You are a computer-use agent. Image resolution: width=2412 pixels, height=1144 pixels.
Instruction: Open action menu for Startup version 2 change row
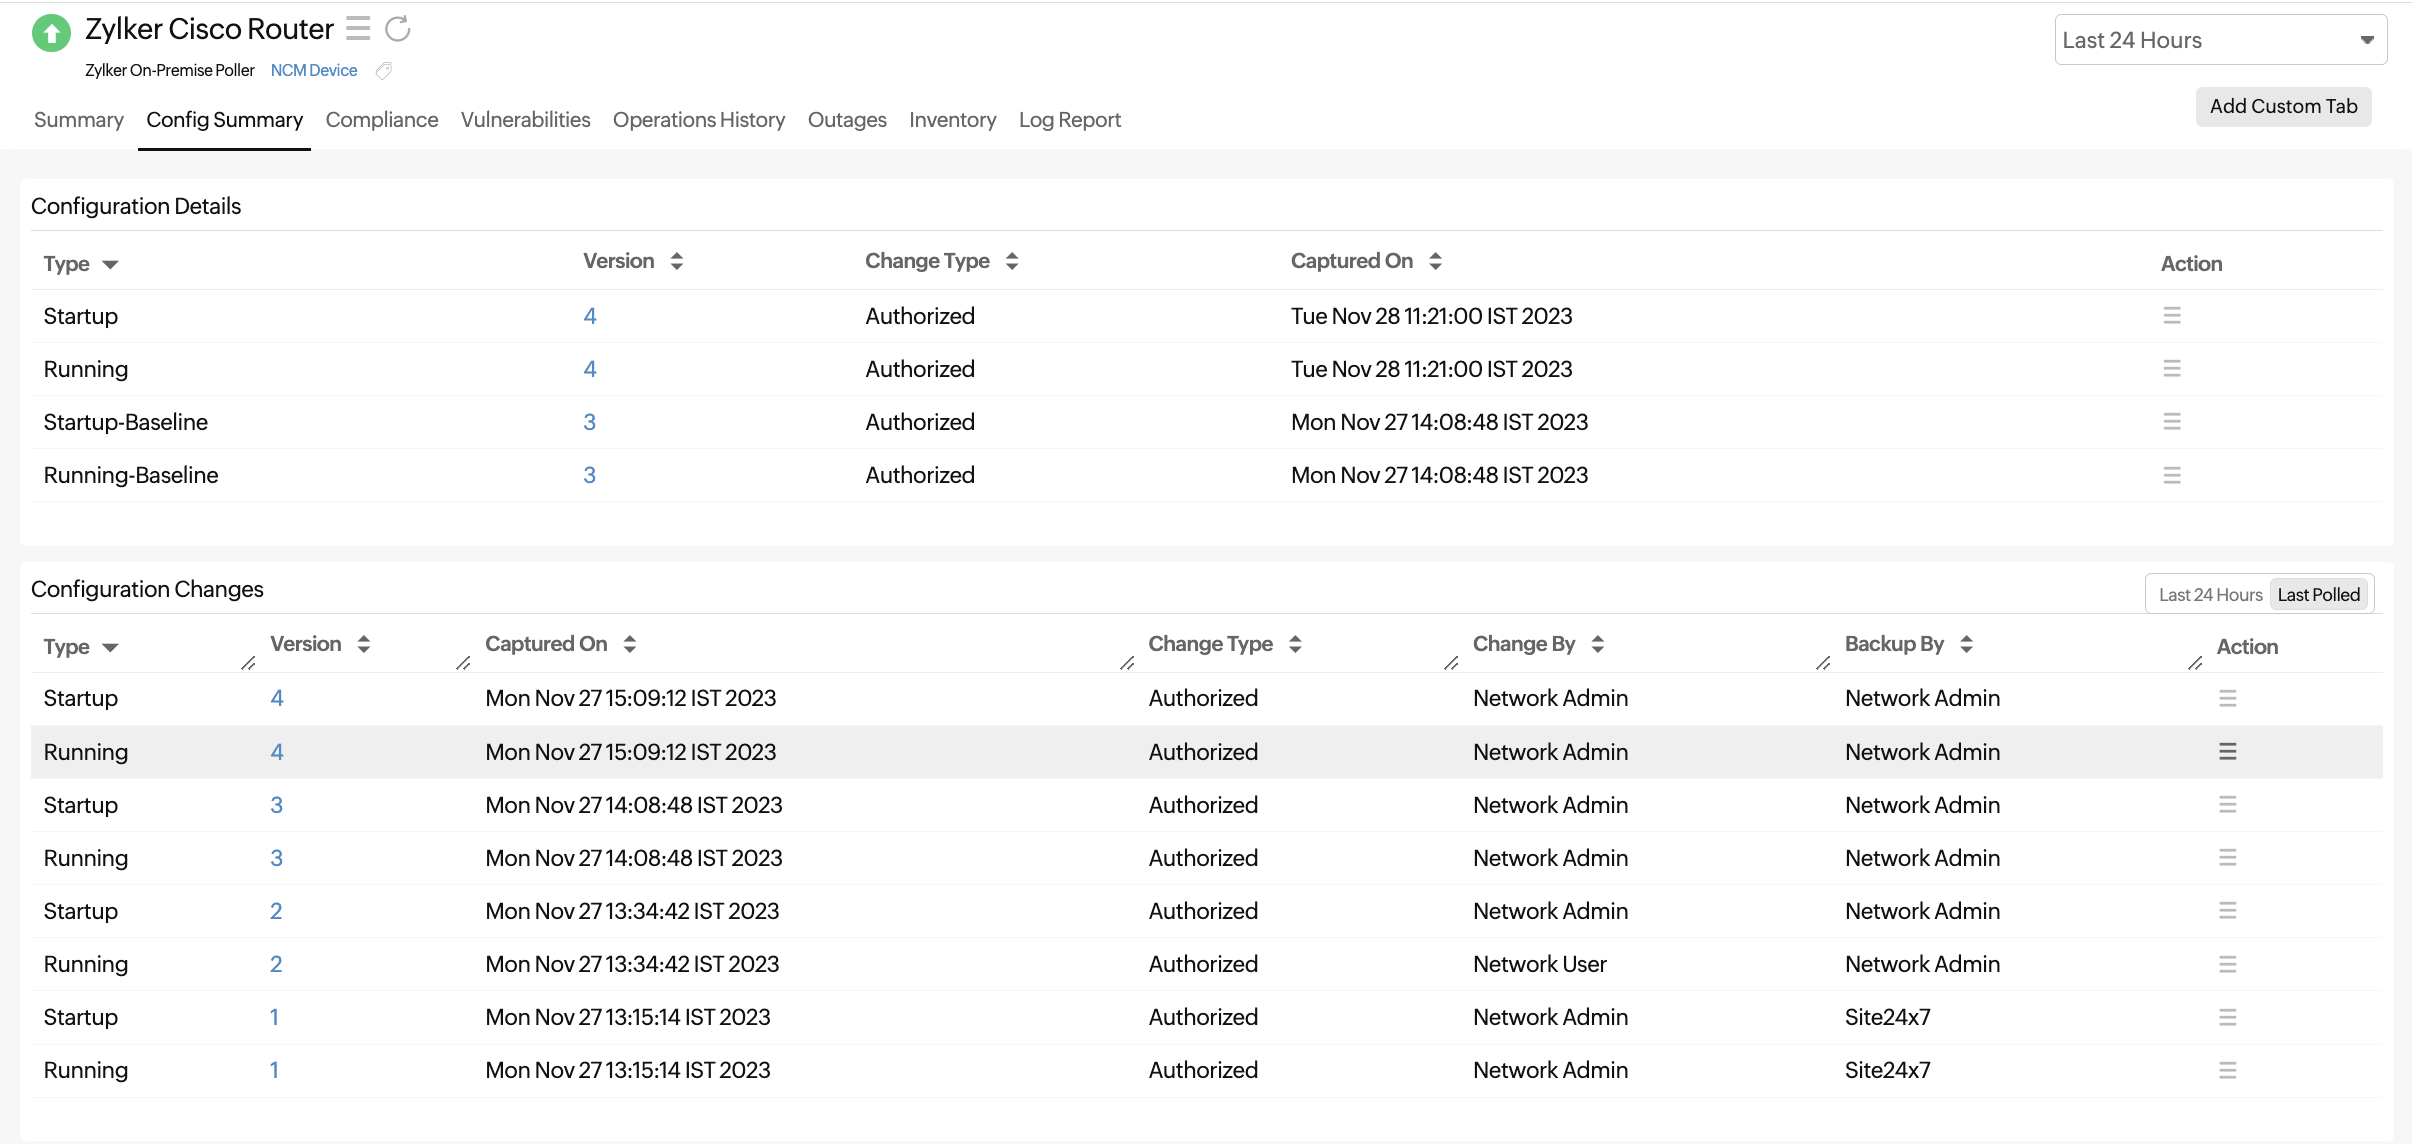[x=2228, y=911]
